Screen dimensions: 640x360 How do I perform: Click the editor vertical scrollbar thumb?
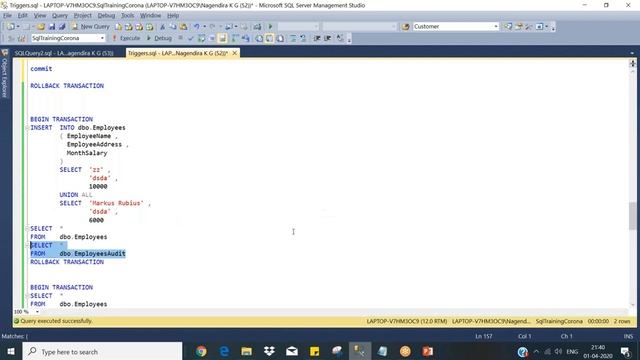tap(632, 216)
